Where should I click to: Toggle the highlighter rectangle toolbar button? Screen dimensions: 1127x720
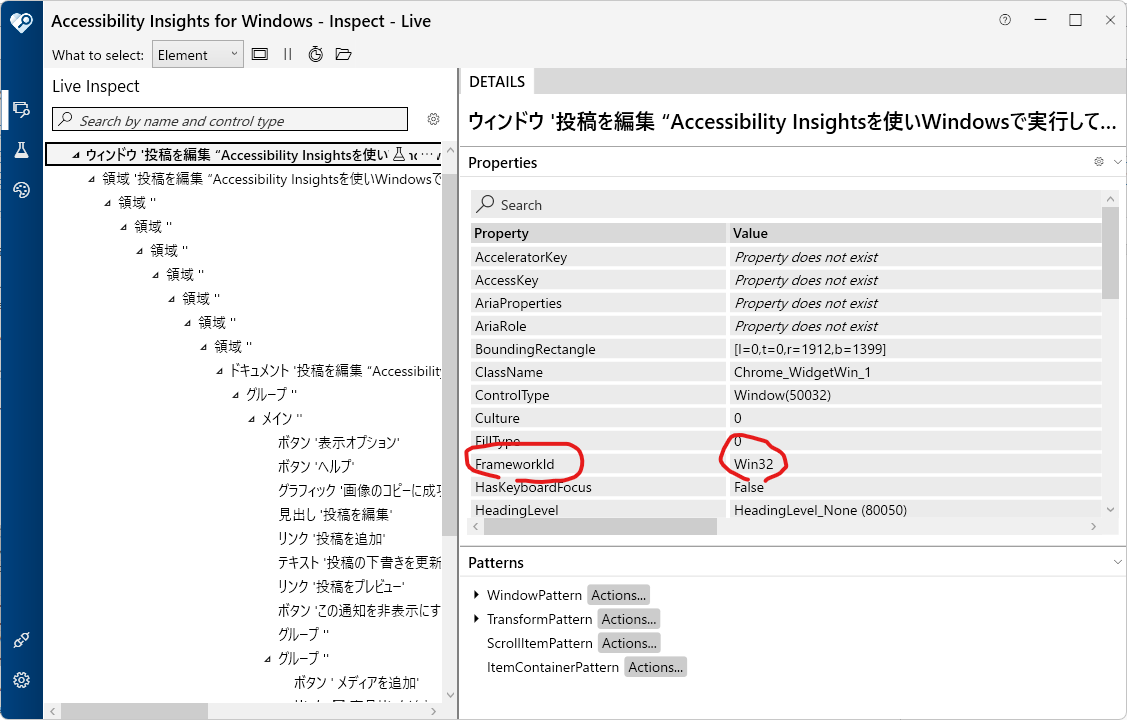260,55
